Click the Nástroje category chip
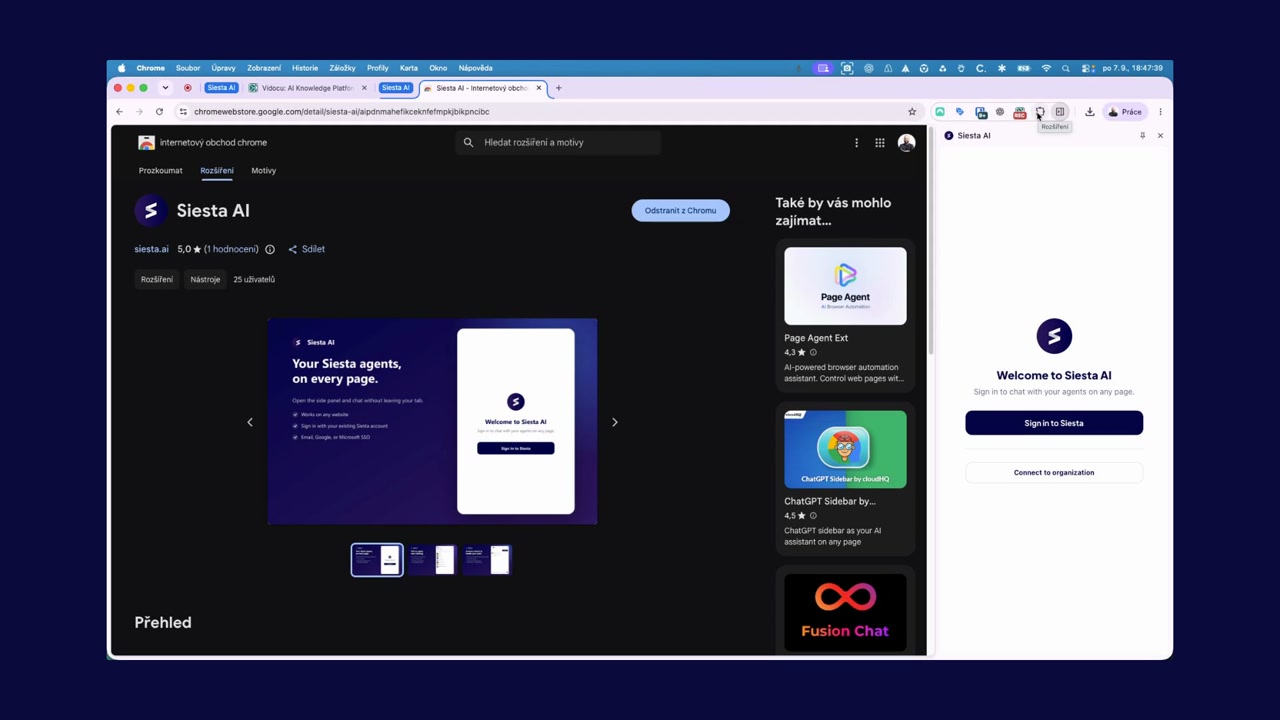The image size is (1280, 720). [x=205, y=280]
